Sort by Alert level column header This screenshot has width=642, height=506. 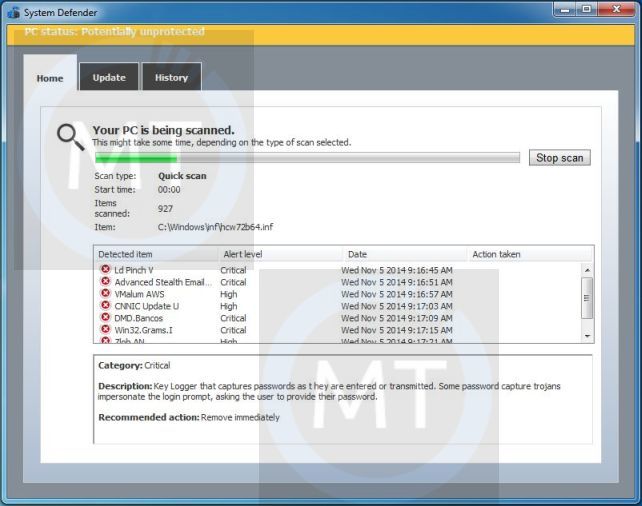280,254
